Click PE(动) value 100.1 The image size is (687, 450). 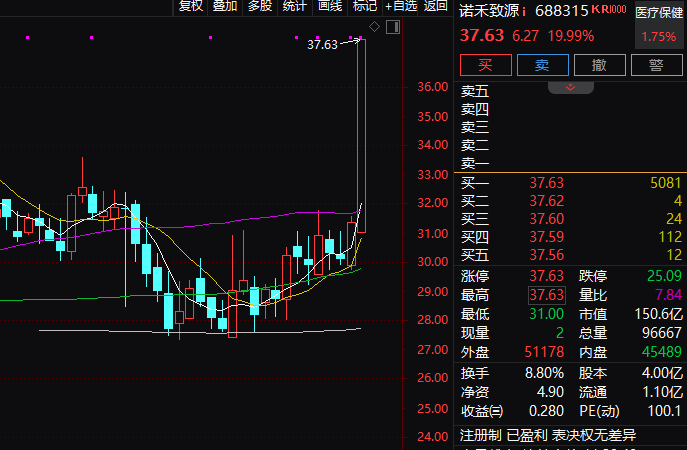click(665, 411)
